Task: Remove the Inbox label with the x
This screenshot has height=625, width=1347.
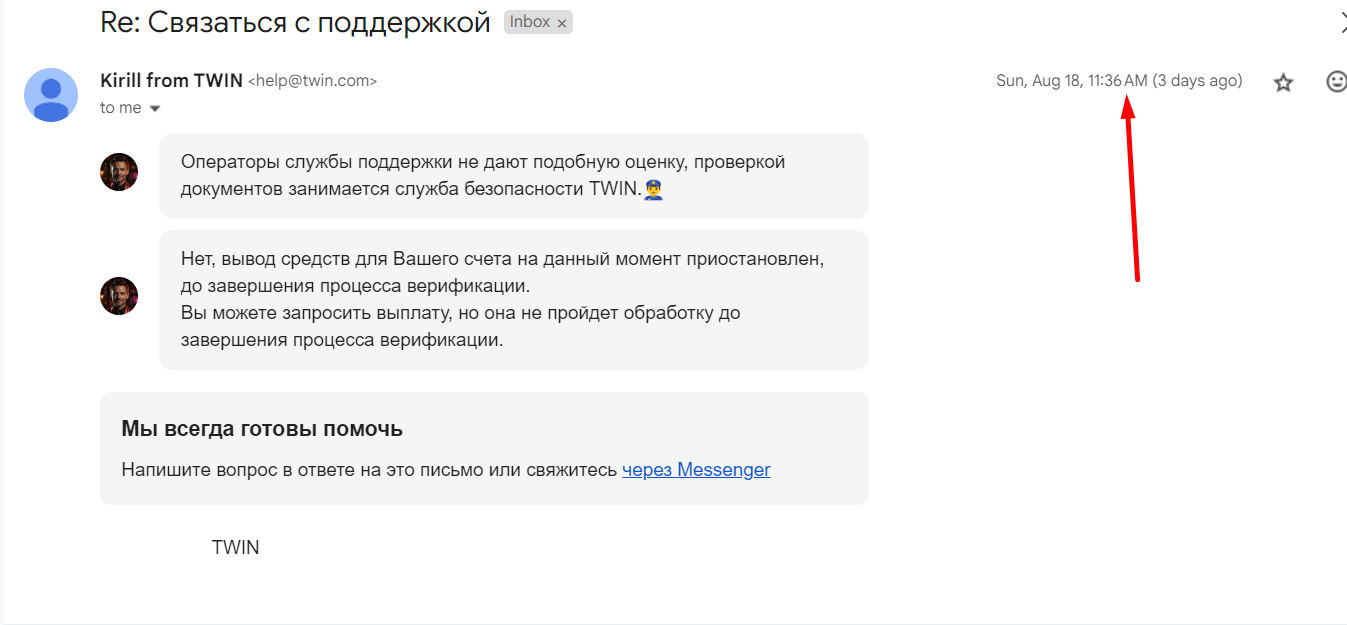Action: click(x=562, y=23)
